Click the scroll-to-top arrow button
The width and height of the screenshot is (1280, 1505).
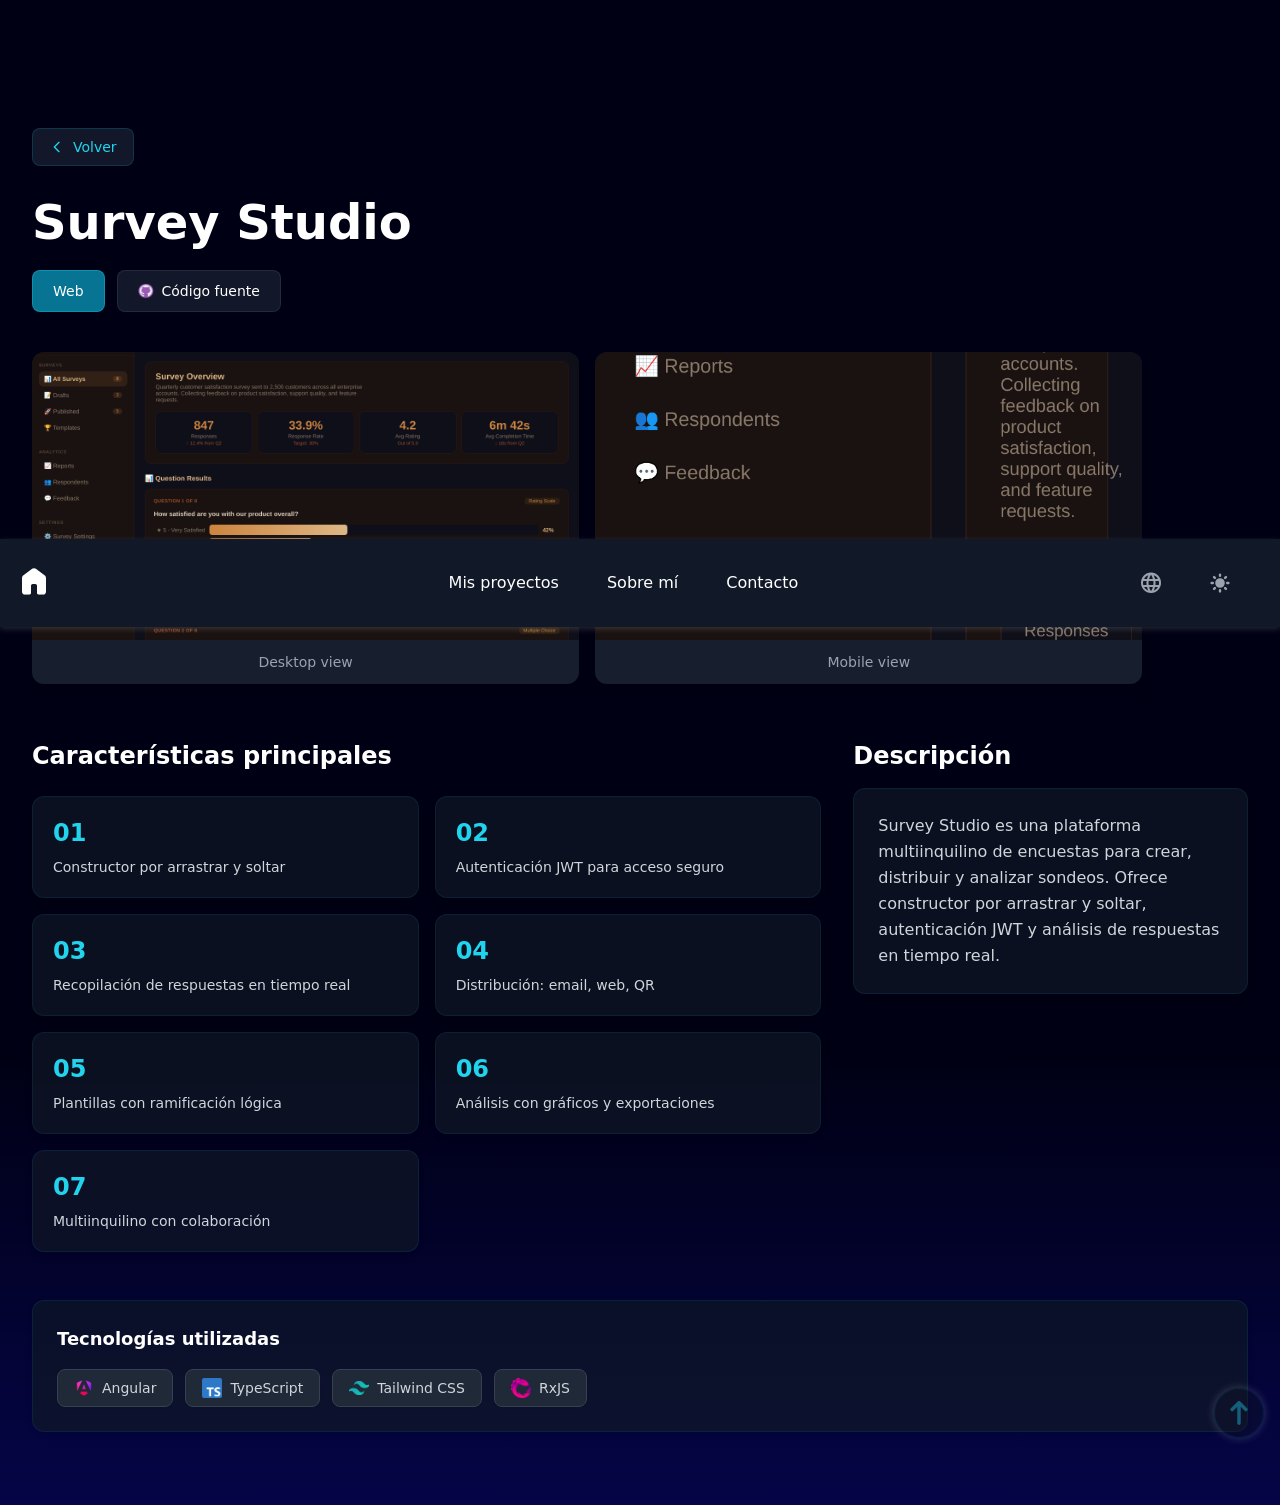click(x=1239, y=1413)
